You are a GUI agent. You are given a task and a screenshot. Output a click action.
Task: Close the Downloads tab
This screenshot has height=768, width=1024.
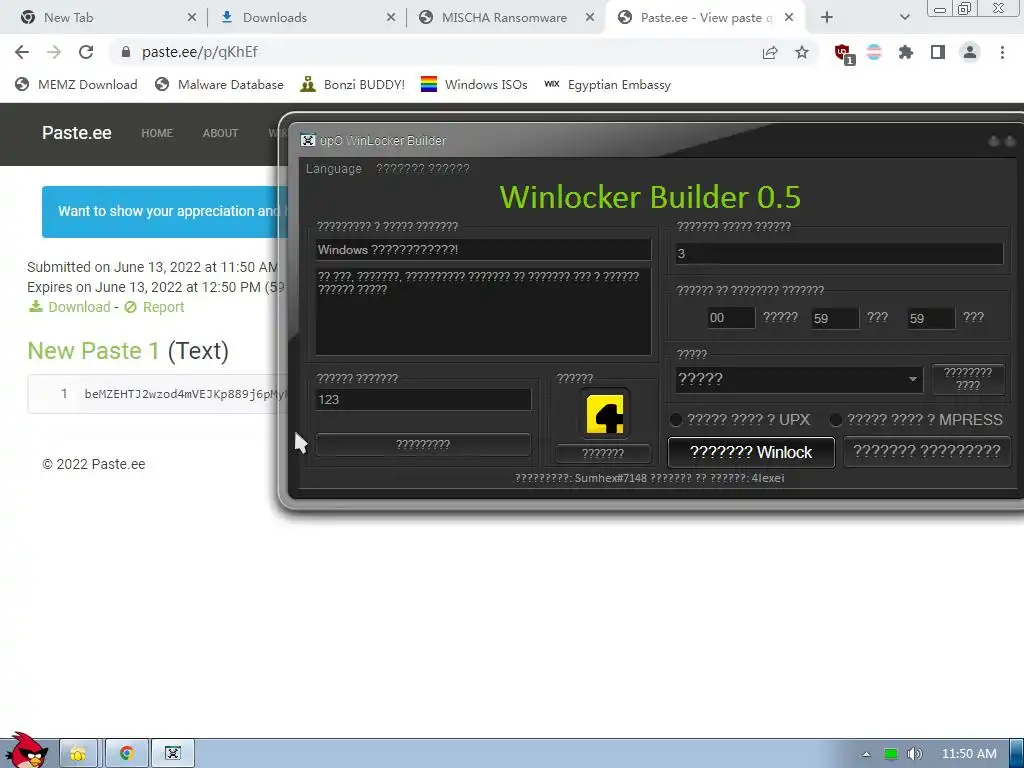point(391,18)
